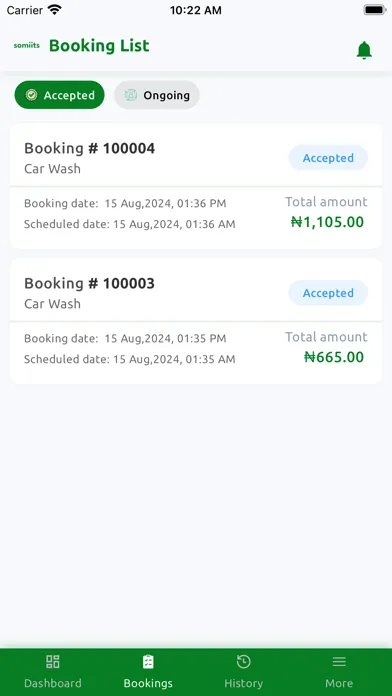This screenshot has height=696, width=392.
Task: Switch to the Ongoing filter chip
Action: (x=157, y=95)
